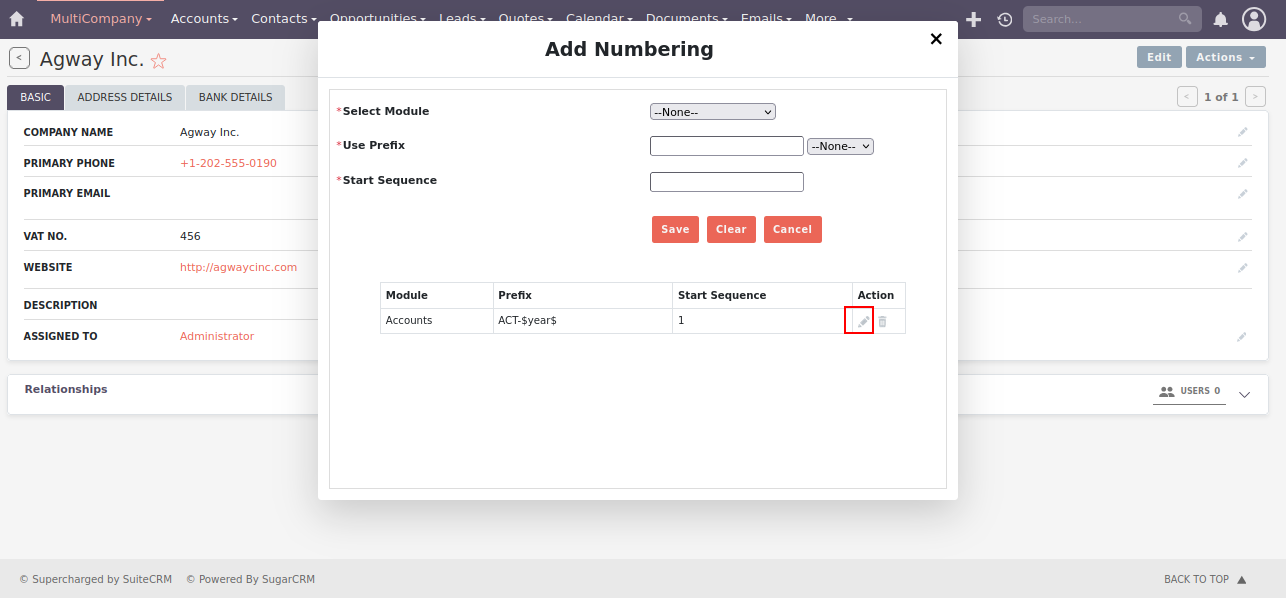Open the recently viewed history icon
This screenshot has width=1286, height=598.
(x=1004, y=19)
